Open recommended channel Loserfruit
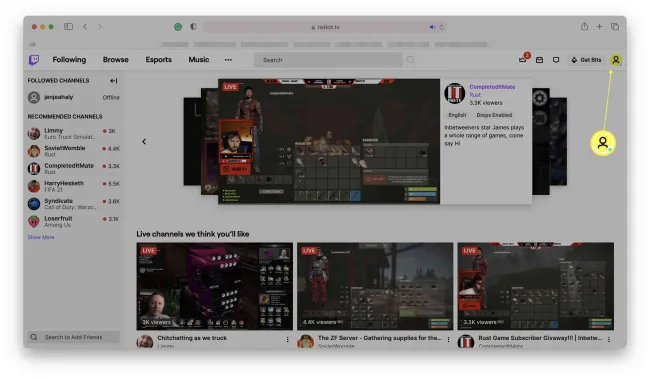650x379 pixels. (x=73, y=221)
